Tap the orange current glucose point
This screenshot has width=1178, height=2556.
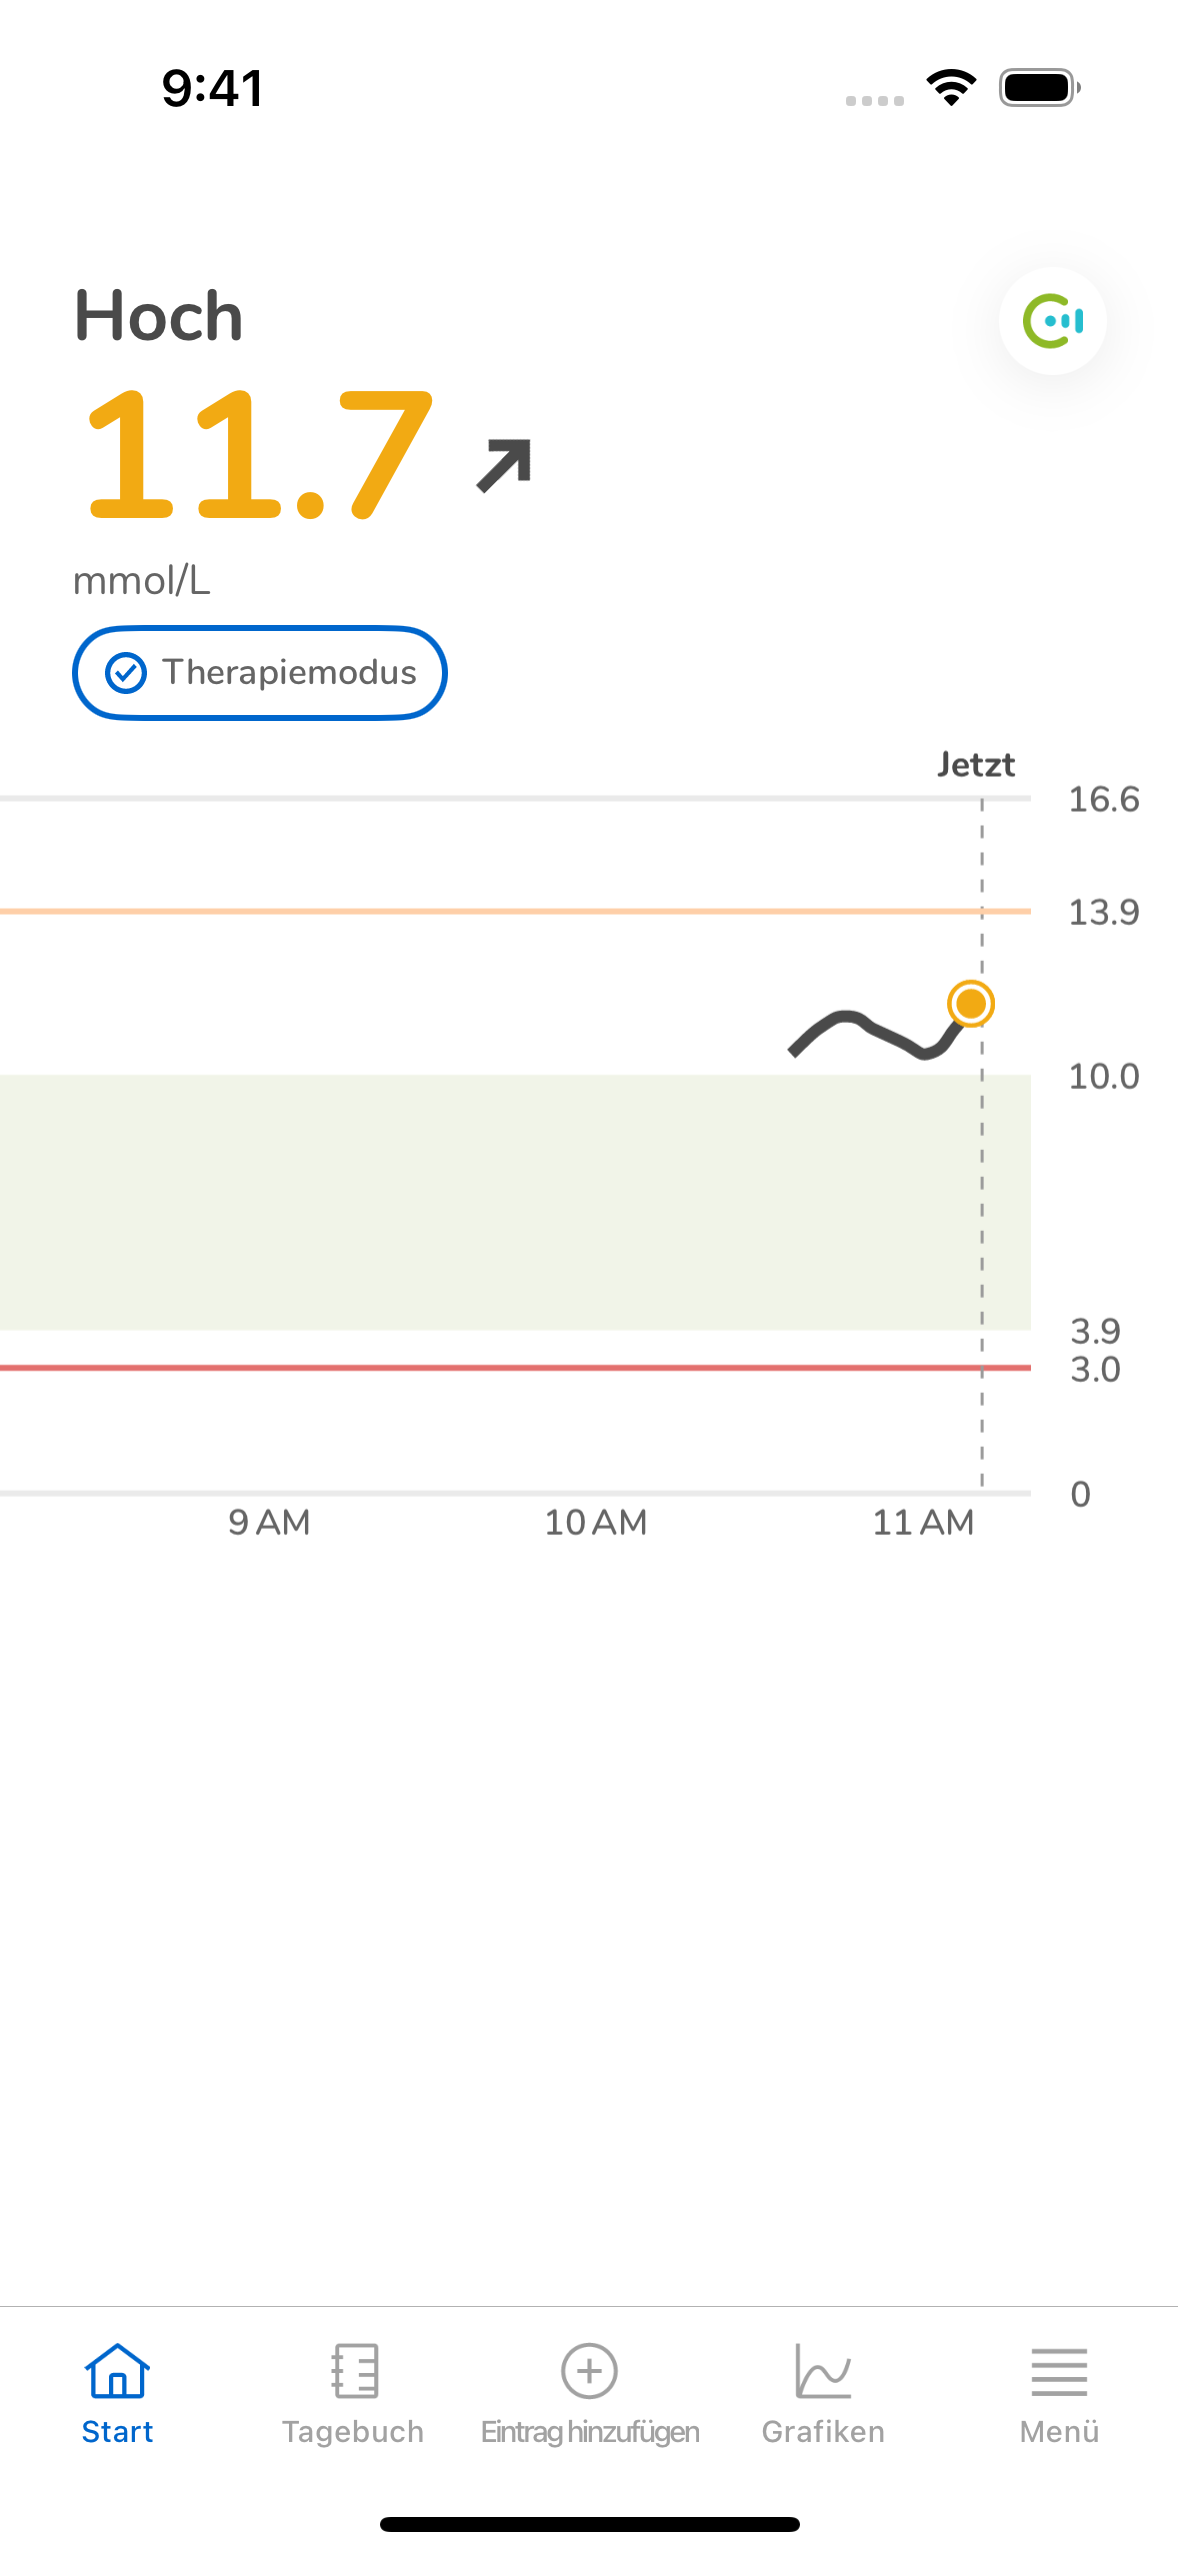coord(970,1003)
